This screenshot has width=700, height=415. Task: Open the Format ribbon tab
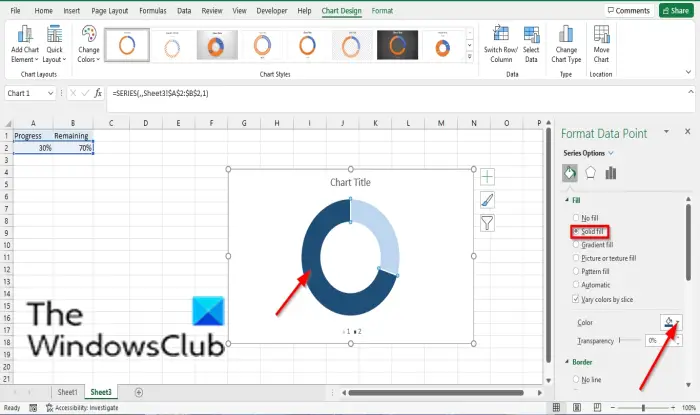tap(382, 11)
